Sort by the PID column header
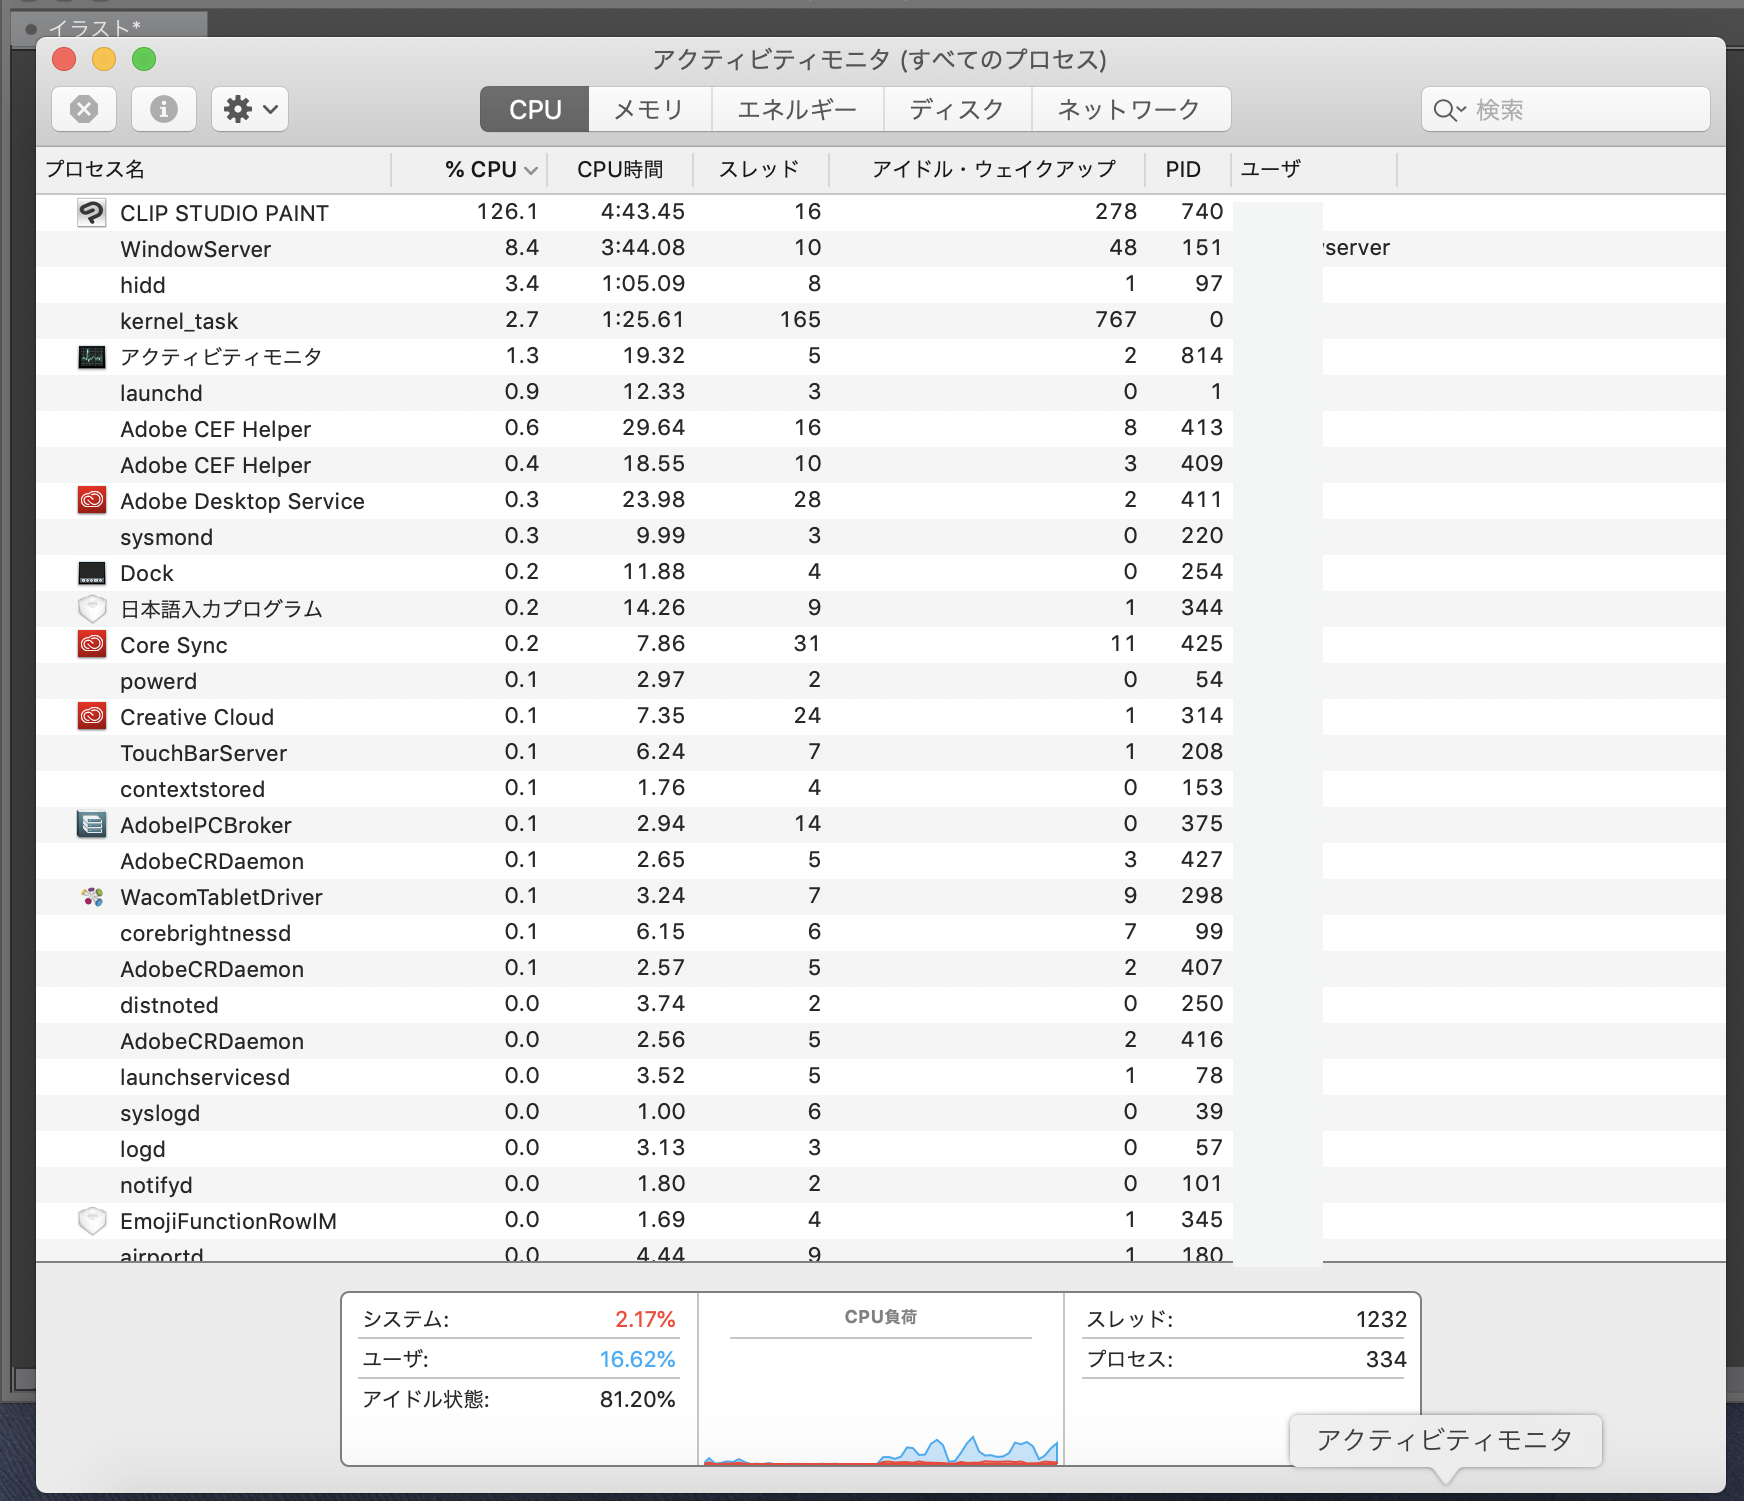The height and width of the screenshot is (1501, 1744). (1188, 170)
